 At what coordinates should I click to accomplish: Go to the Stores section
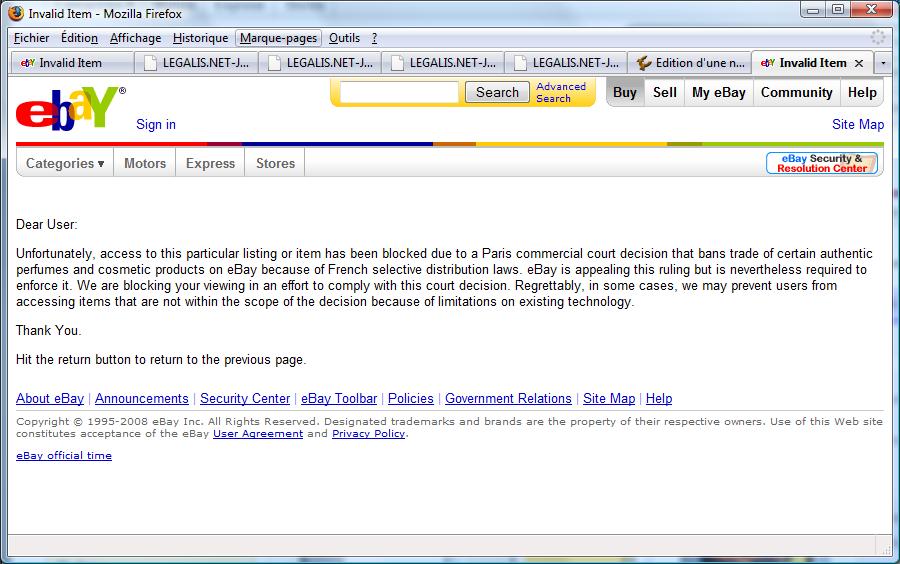coord(275,164)
